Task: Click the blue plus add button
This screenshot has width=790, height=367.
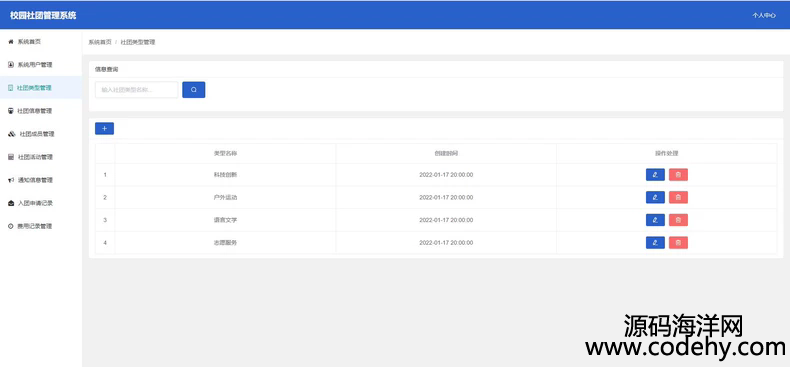Action: (104, 129)
